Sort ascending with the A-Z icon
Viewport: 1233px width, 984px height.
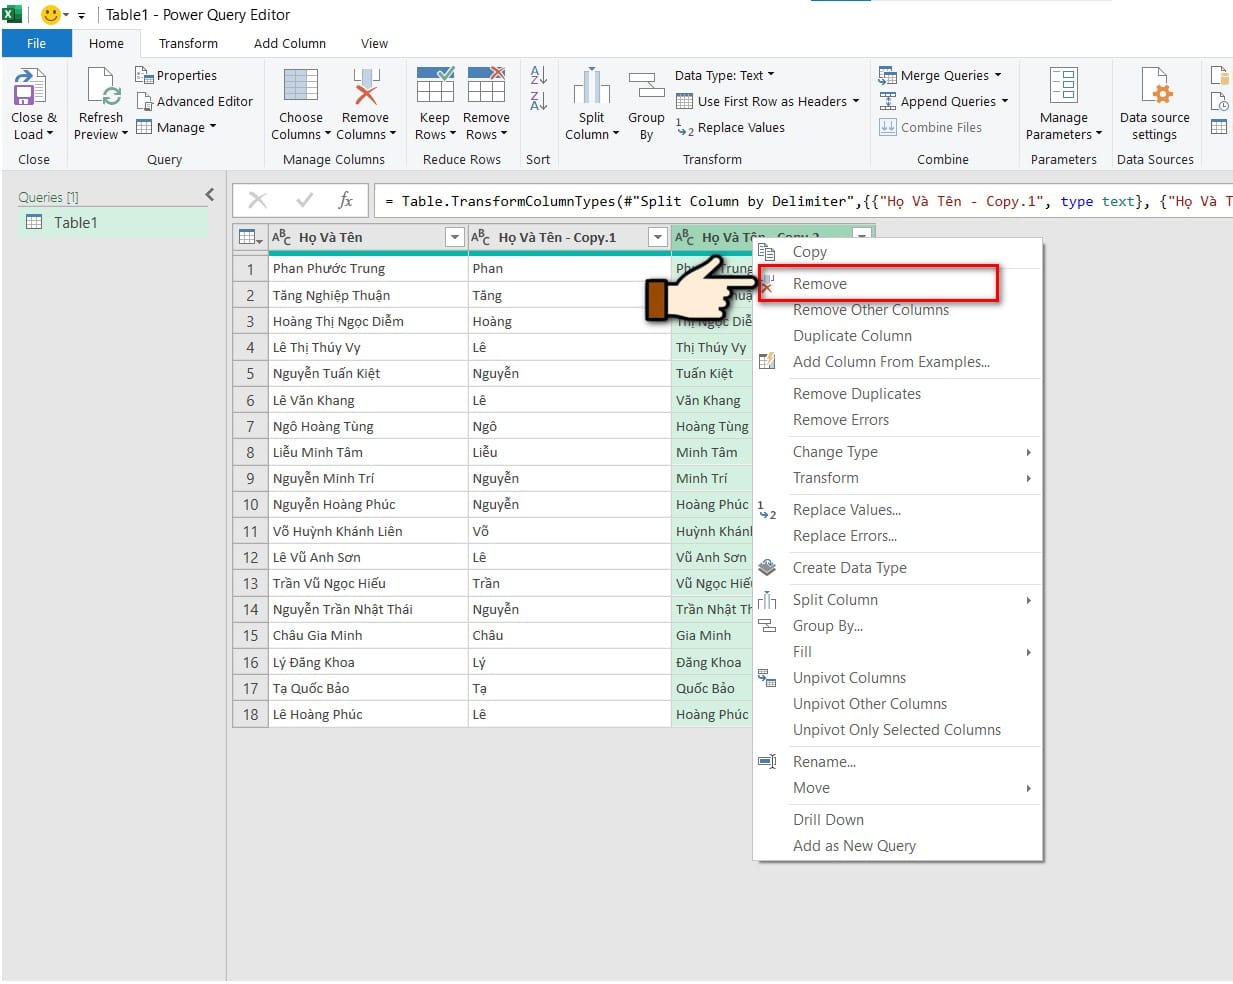[538, 74]
